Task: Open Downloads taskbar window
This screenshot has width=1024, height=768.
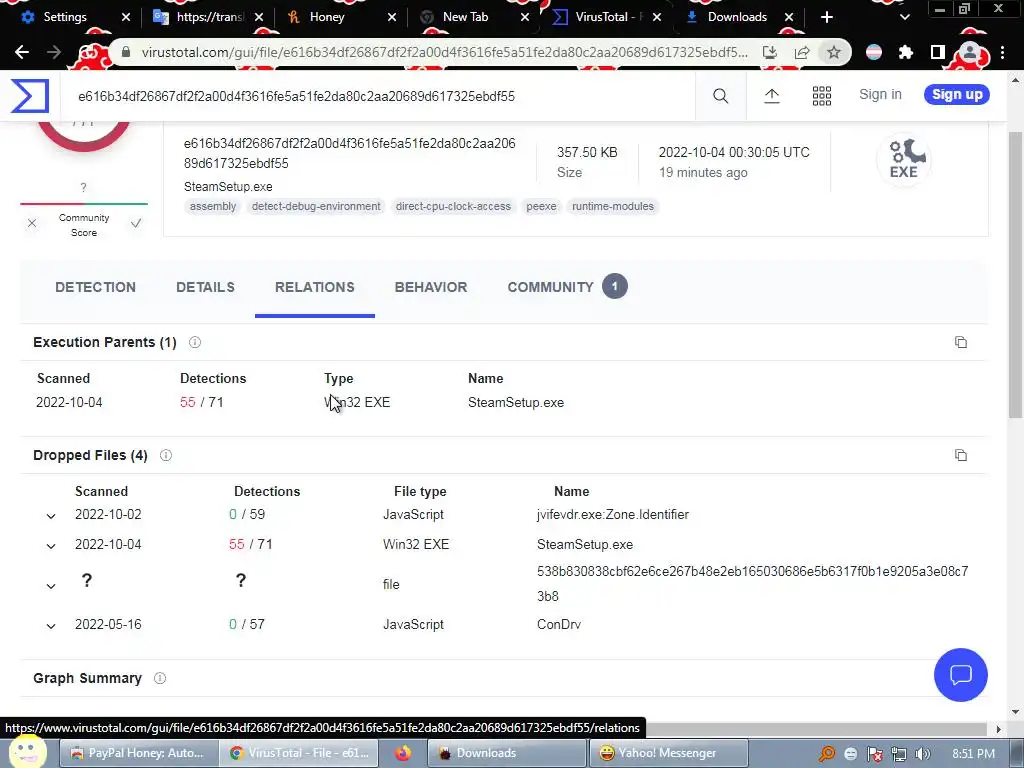Action: pyautogui.click(x=506, y=753)
